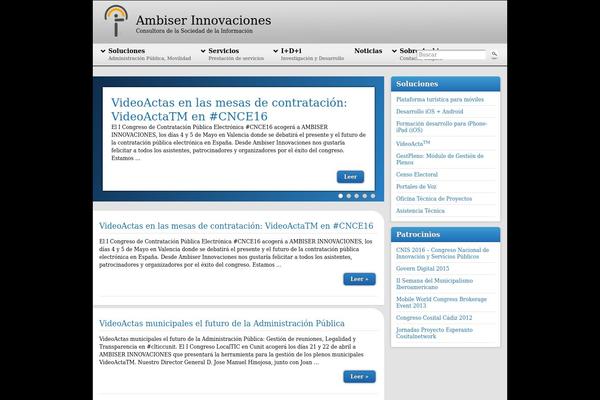Click the tagline Consultora de la Sociedad
This screenshot has height=400, width=600.
tap(194, 31)
